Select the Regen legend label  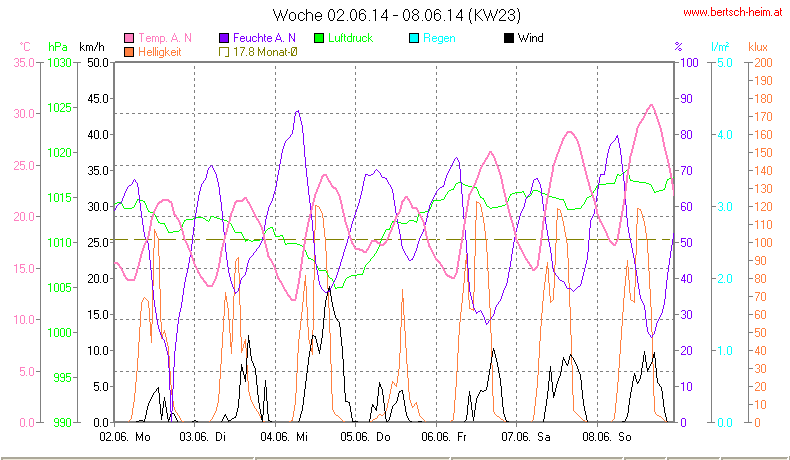click(x=439, y=38)
